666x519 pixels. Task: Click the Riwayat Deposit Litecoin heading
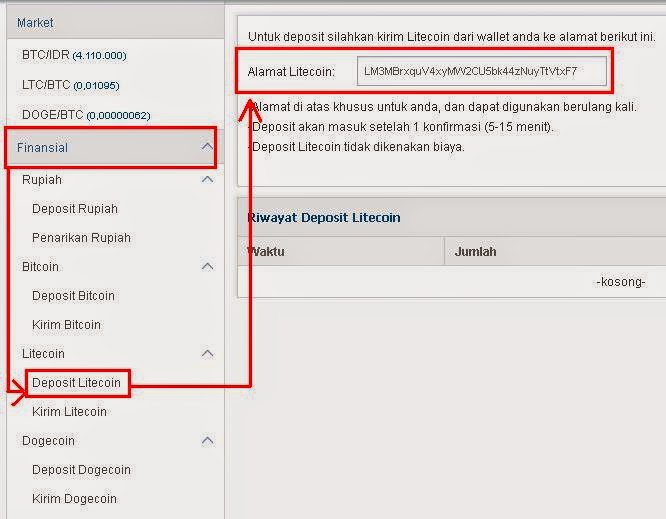(324, 217)
